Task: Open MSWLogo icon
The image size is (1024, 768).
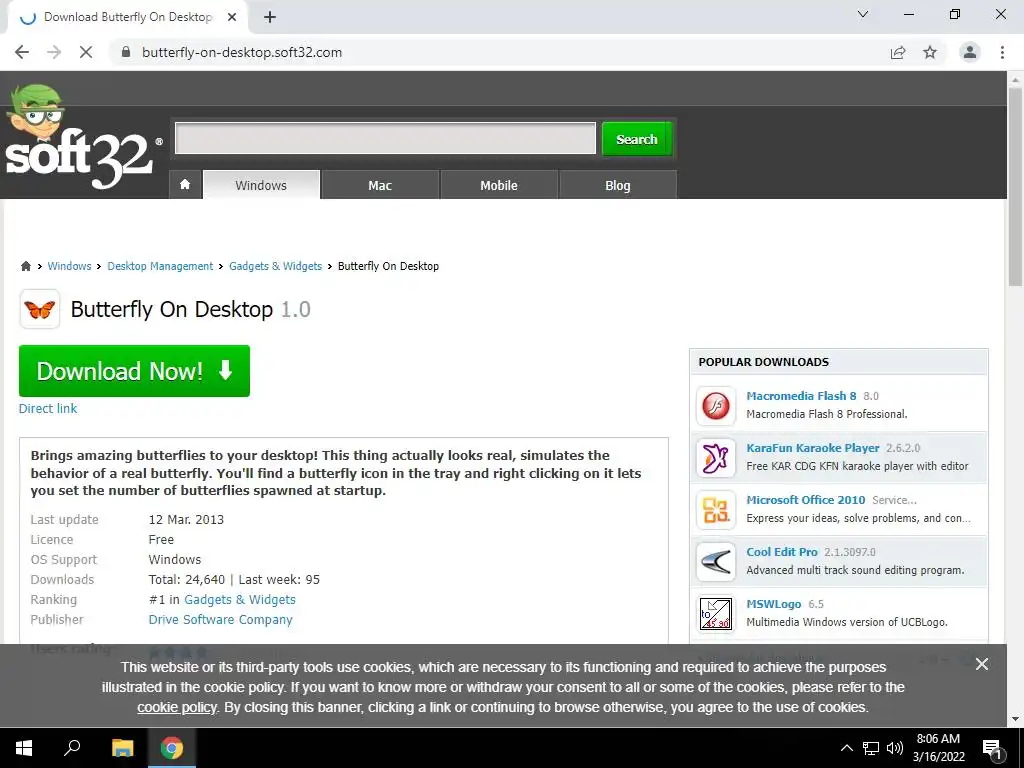Action: tap(716, 614)
